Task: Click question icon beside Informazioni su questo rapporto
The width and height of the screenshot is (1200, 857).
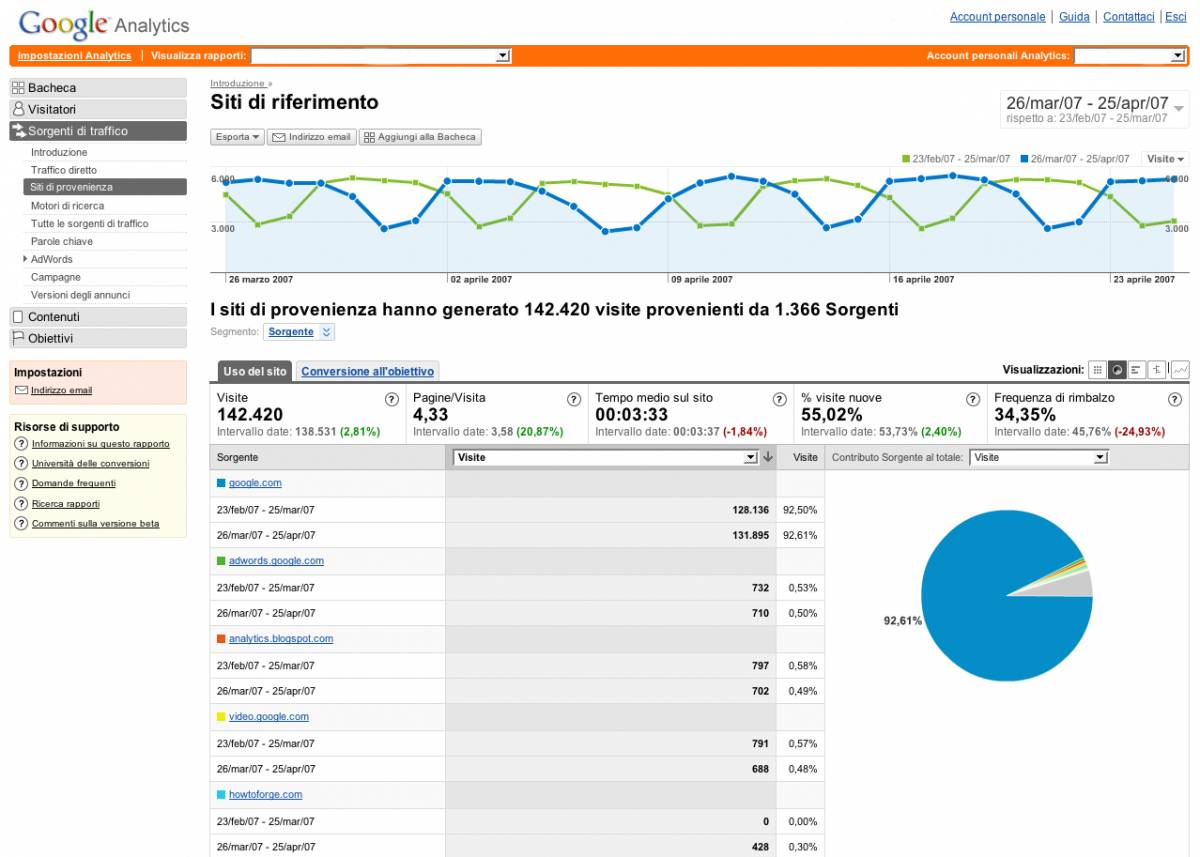Action: 21,444
